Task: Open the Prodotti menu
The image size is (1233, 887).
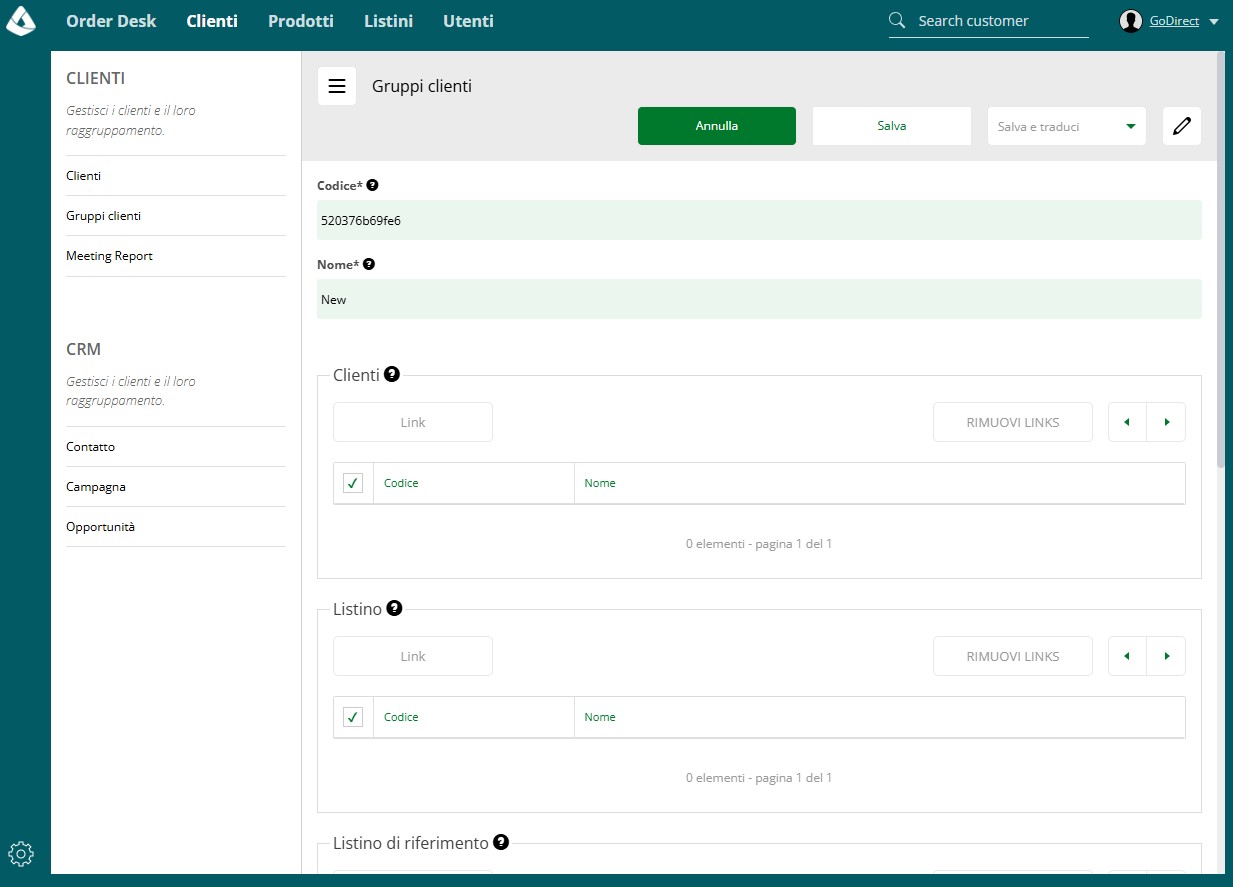Action: 301,21
